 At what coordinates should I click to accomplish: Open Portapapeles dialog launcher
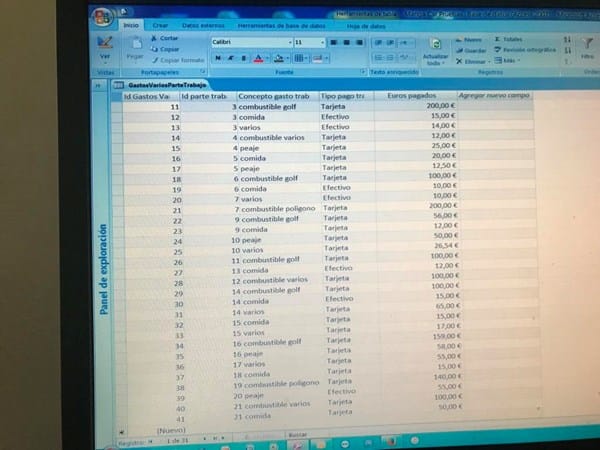(203, 72)
